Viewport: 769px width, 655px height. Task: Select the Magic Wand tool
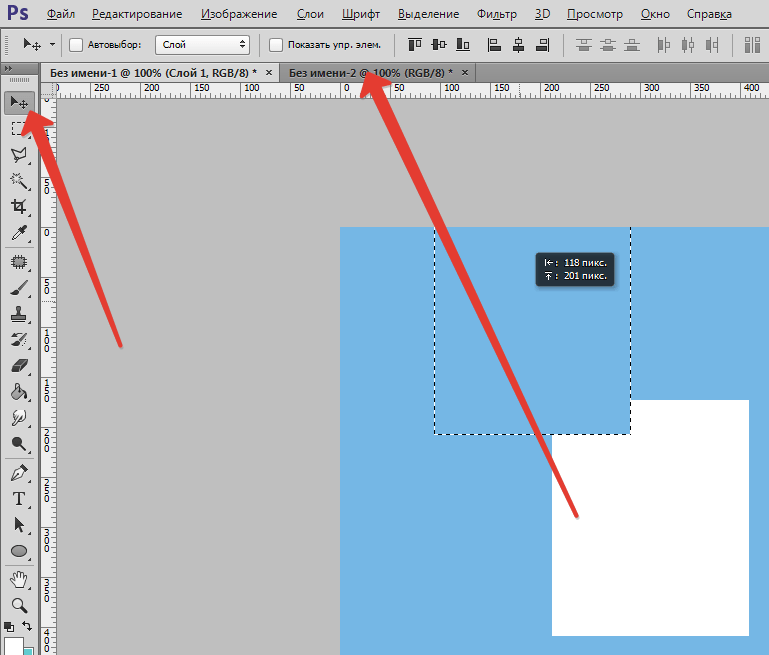(x=19, y=181)
